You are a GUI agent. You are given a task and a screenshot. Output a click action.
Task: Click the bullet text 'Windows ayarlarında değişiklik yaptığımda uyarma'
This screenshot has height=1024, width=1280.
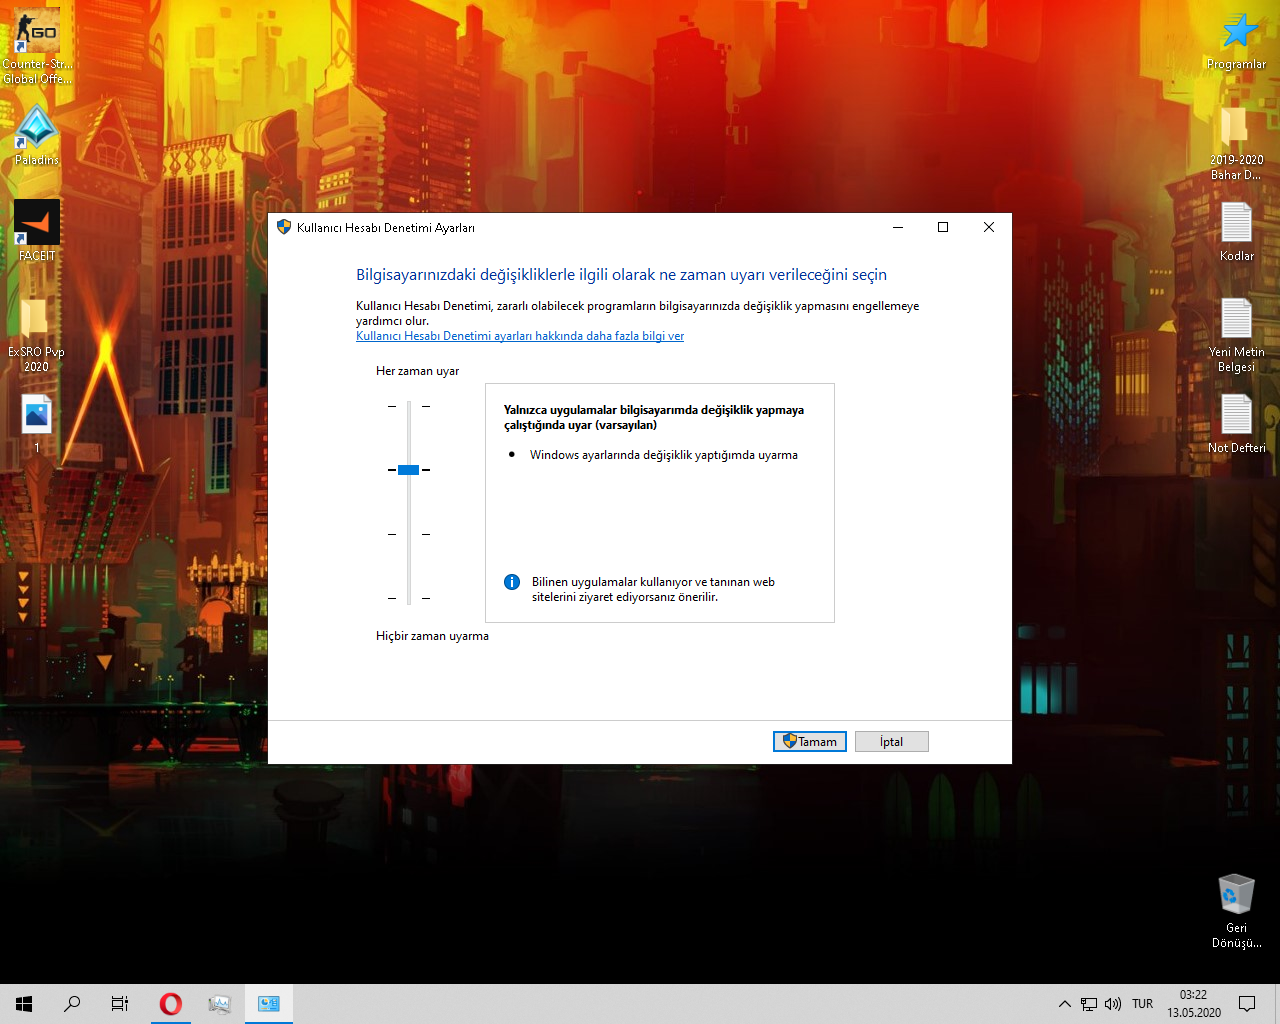point(664,455)
